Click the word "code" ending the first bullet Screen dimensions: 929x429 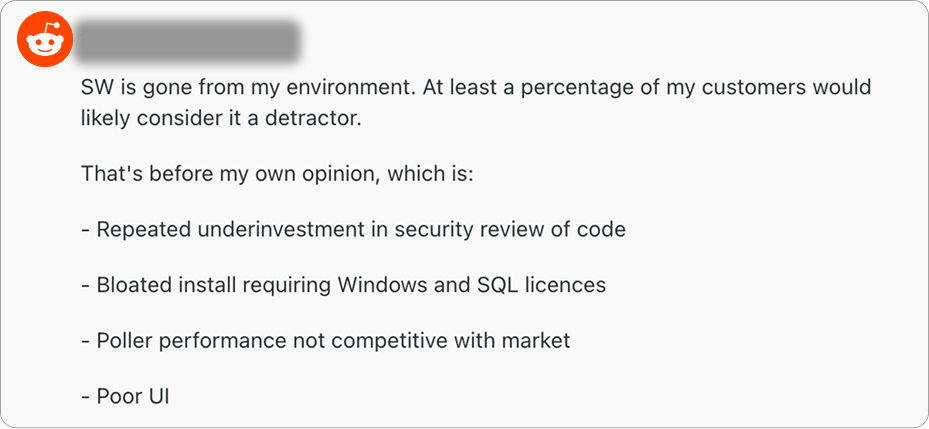click(x=601, y=229)
